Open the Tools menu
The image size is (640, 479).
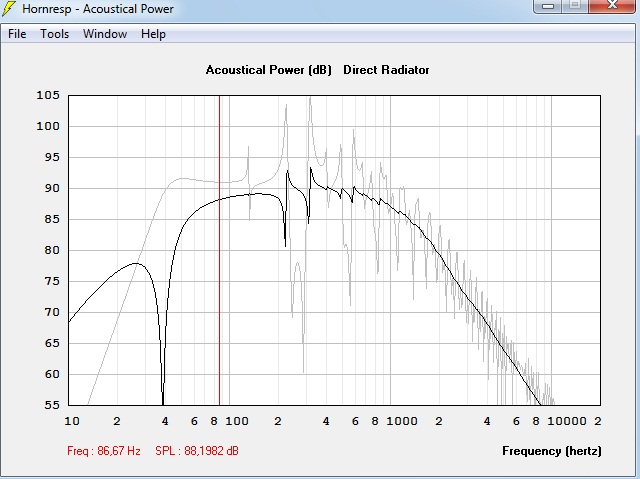point(54,34)
